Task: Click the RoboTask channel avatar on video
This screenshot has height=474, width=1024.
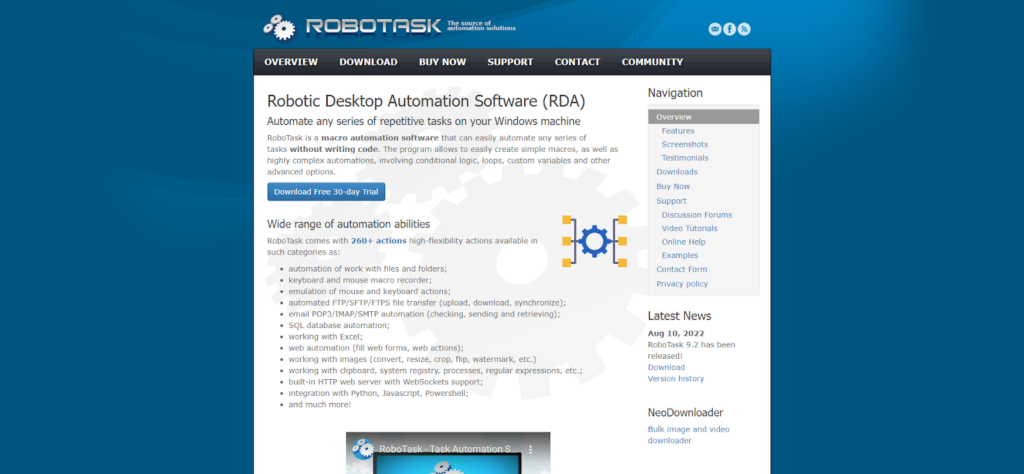Action: pos(362,451)
